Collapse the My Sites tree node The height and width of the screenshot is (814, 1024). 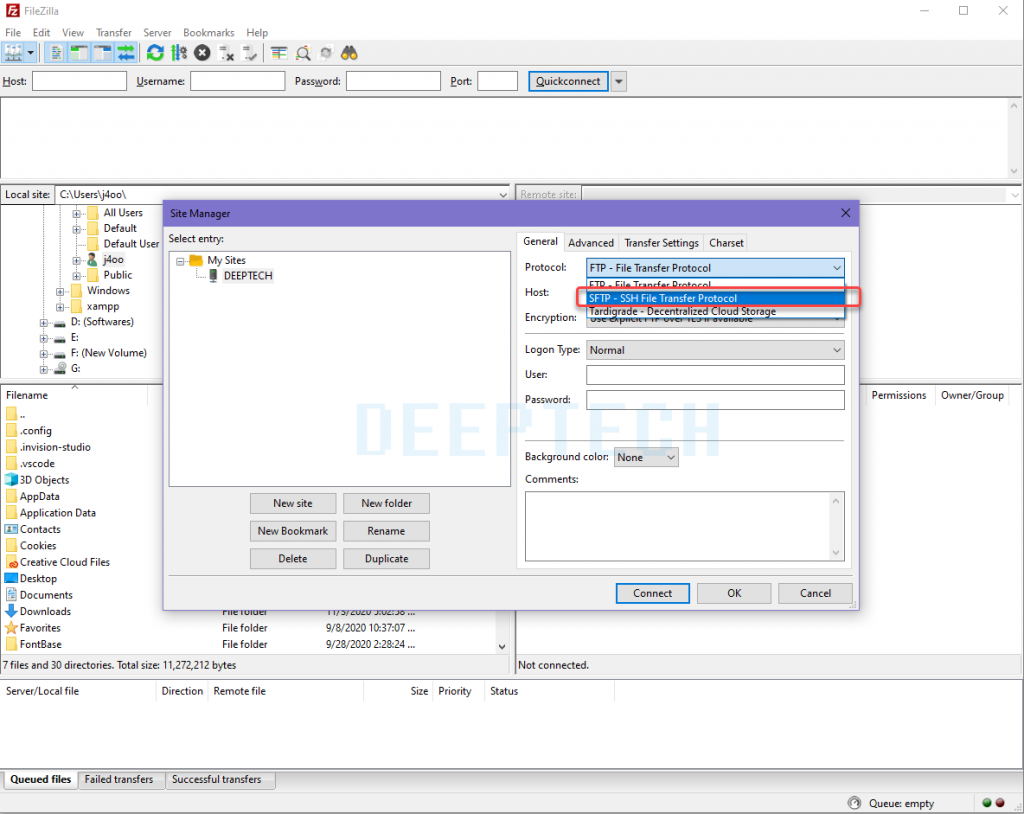tap(180, 261)
